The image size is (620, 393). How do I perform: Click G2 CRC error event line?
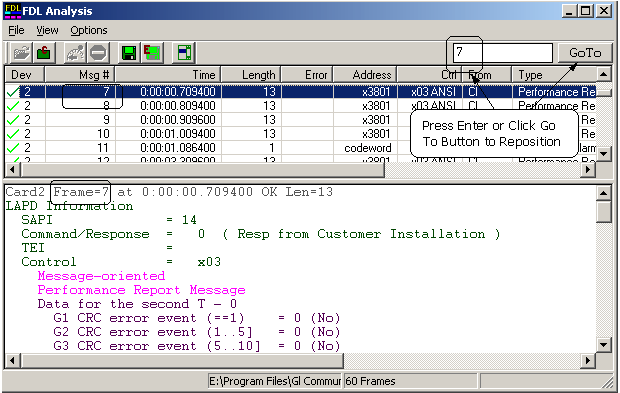[197, 332]
